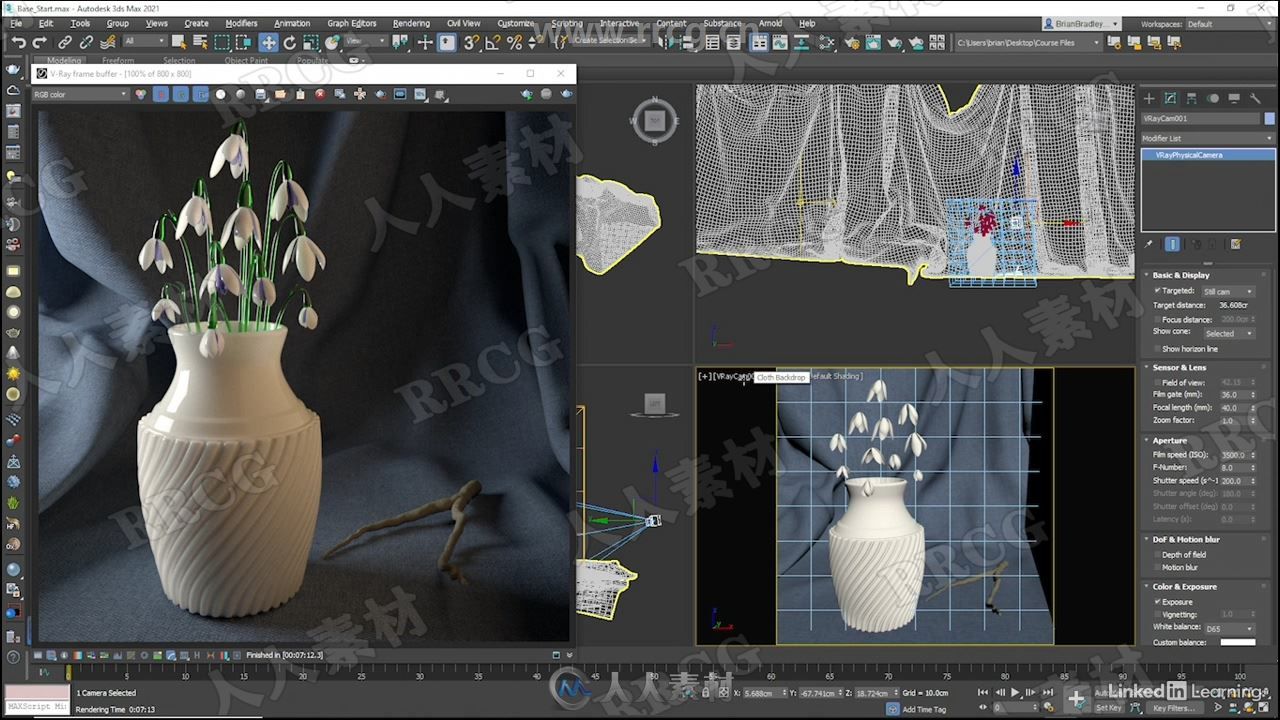This screenshot has width=1280, height=720.
Task: Open the Hierarchy tab in command panel
Action: pos(1192,98)
